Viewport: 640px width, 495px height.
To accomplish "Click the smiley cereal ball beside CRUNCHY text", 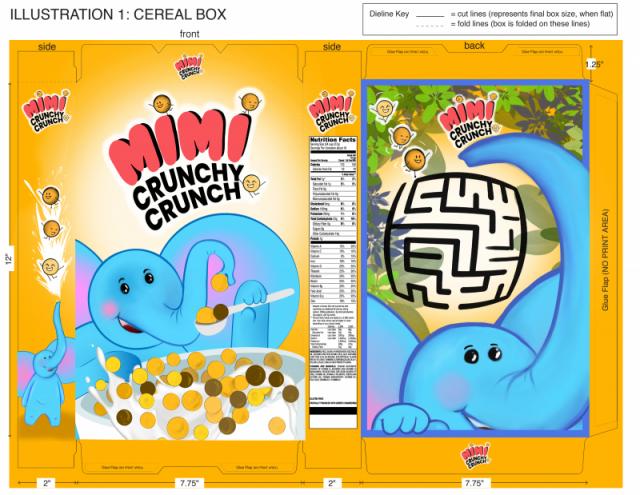I will pos(252,183).
